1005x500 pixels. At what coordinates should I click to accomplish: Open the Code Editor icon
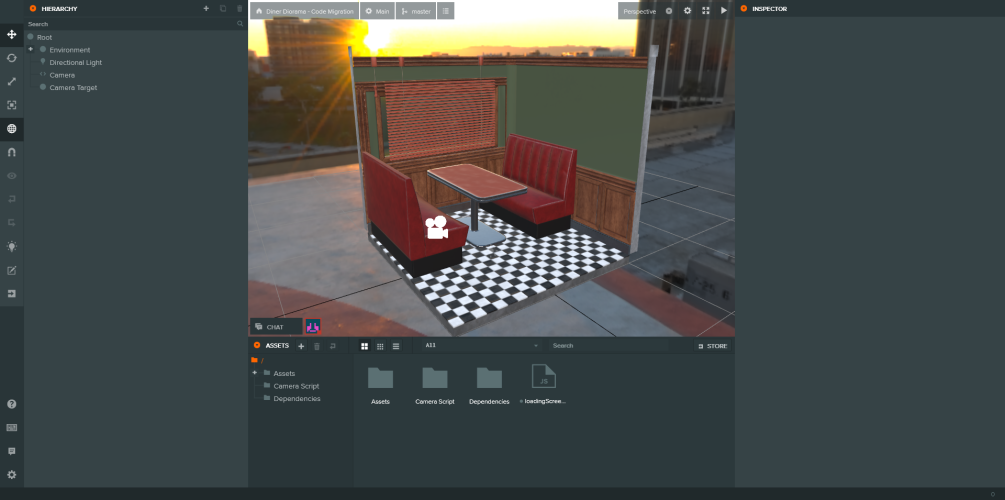click(12, 270)
